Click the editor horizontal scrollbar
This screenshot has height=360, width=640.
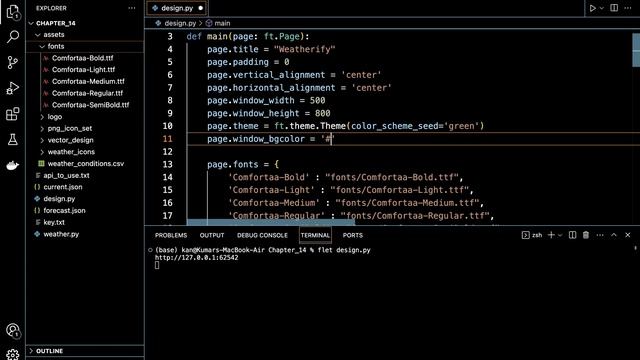pos(271,222)
